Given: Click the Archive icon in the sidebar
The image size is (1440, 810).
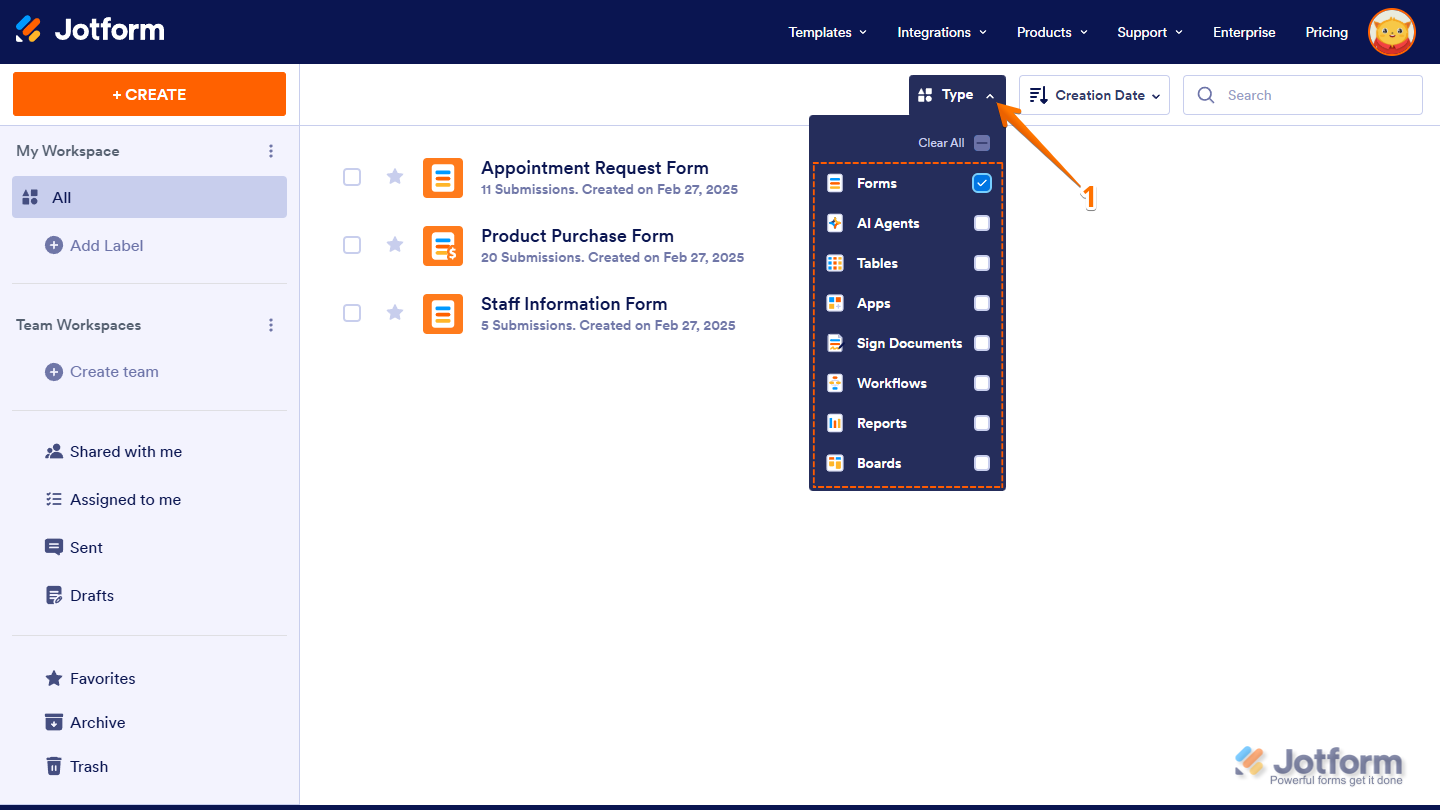Looking at the screenshot, I should (x=52, y=722).
